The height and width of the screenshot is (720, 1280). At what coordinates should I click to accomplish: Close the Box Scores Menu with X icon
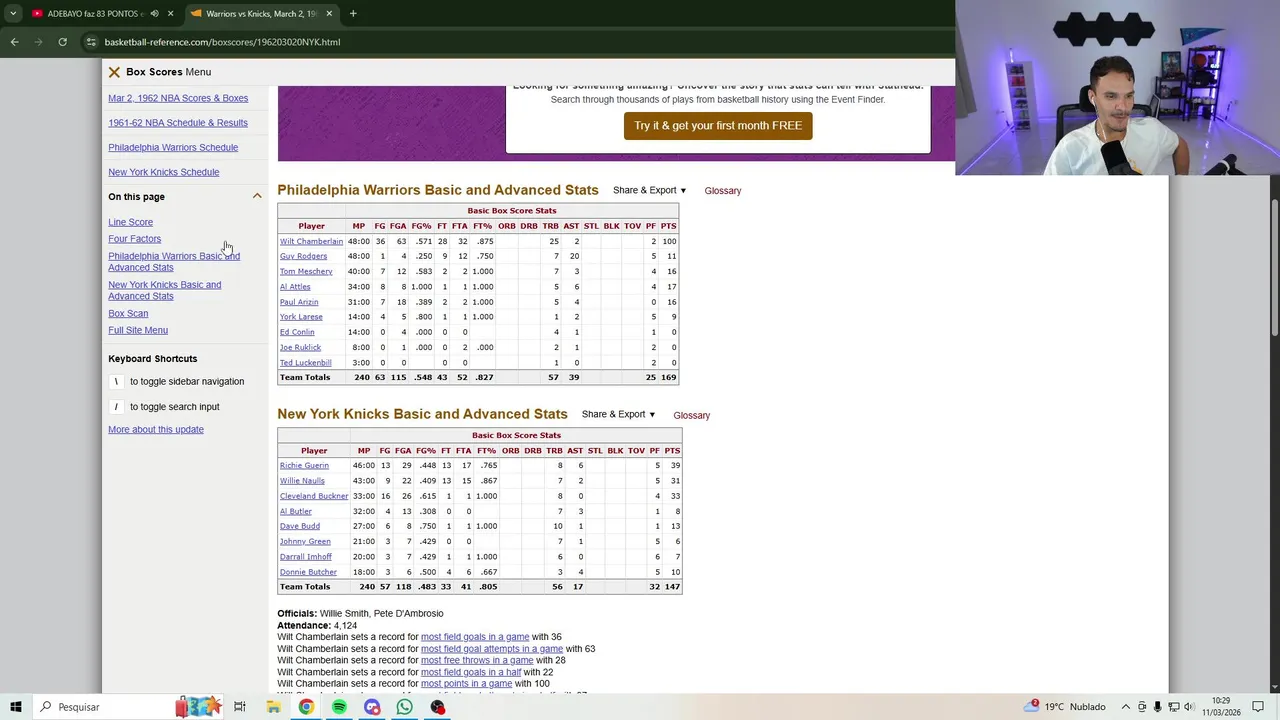click(114, 72)
